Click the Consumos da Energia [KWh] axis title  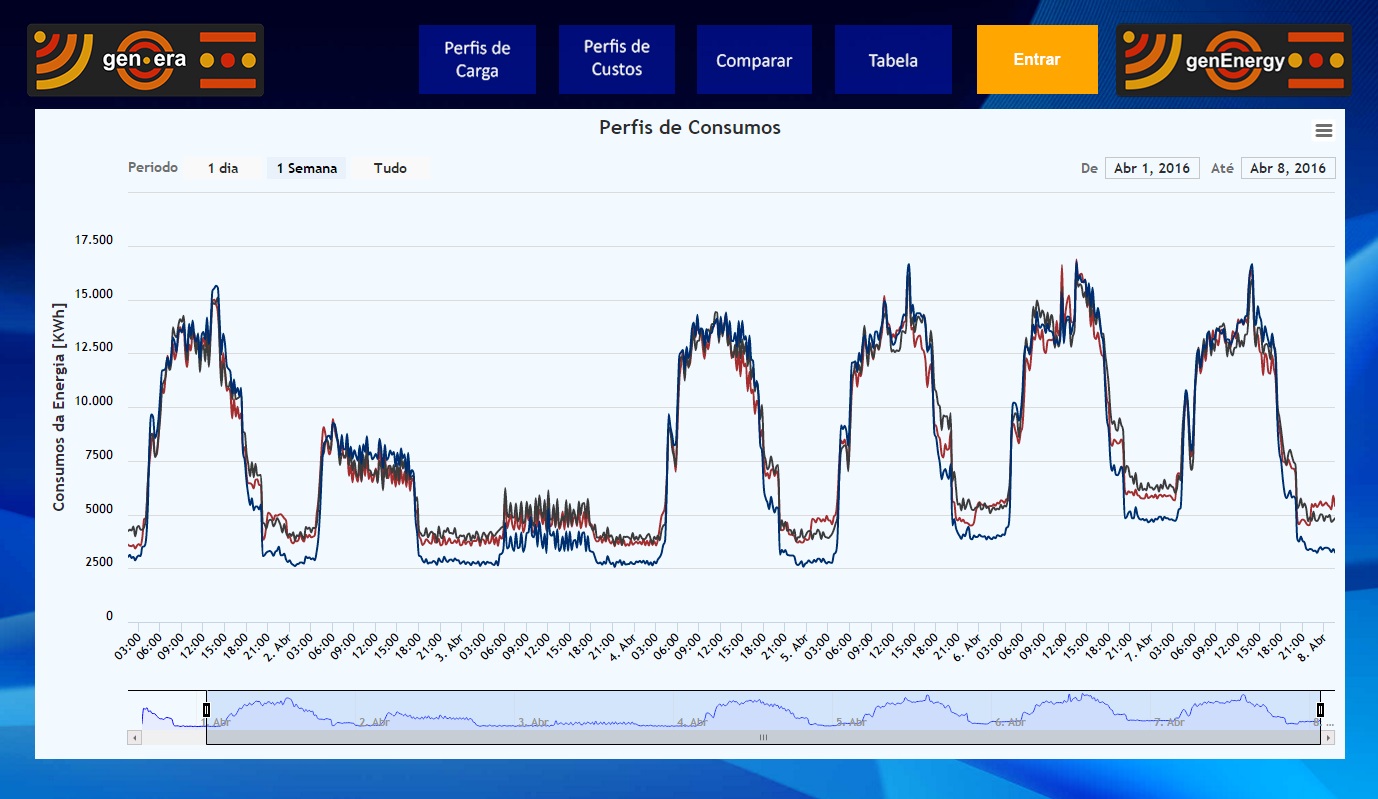click(x=59, y=406)
